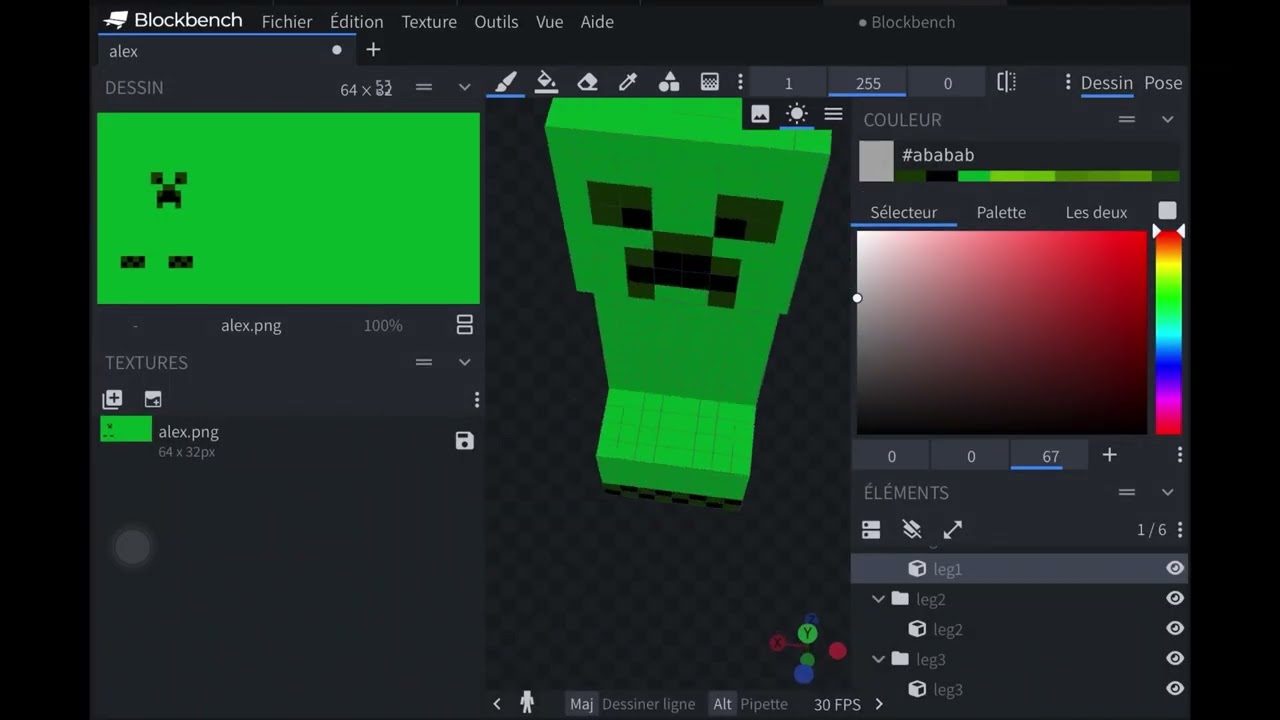1280x720 pixels.
Task: Toggle viewport shading sun icon
Action: coord(797,114)
